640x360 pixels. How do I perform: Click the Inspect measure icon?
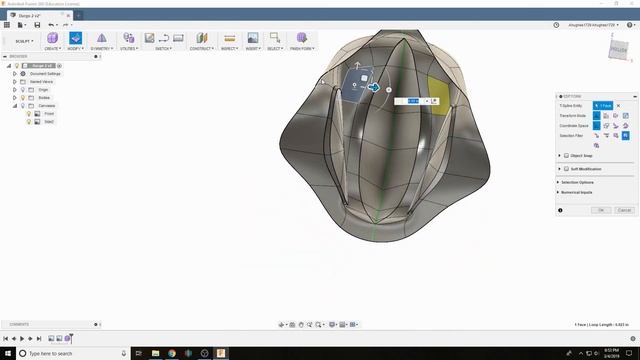[x=229, y=38]
